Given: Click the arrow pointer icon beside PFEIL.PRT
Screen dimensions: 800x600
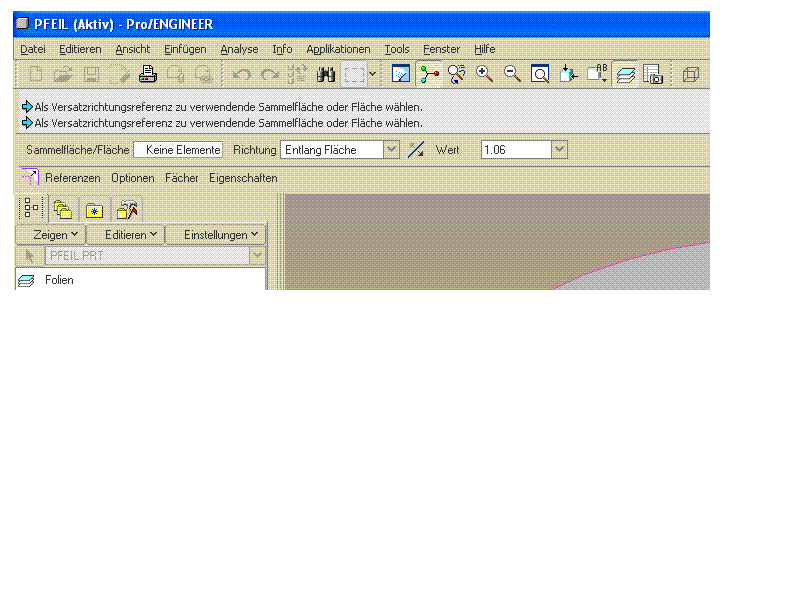Looking at the screenshot, I should pos(30,256).
